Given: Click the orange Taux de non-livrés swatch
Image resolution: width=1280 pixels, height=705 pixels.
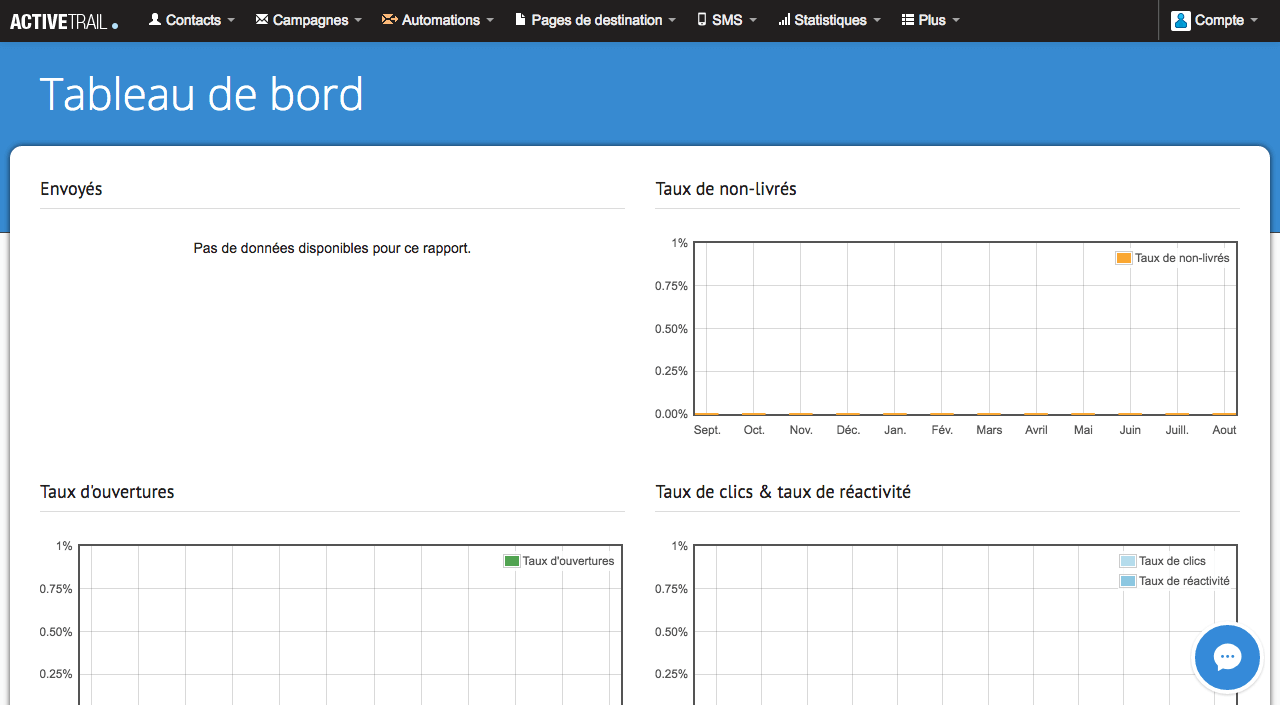Looking at the screenshot, I should (x=1124, y=258).
